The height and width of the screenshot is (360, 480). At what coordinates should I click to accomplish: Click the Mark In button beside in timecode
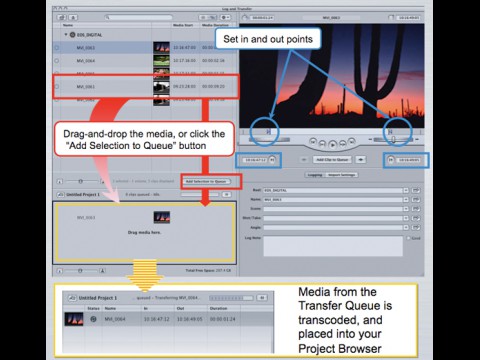pyautogui.click(x=272, y=160)
